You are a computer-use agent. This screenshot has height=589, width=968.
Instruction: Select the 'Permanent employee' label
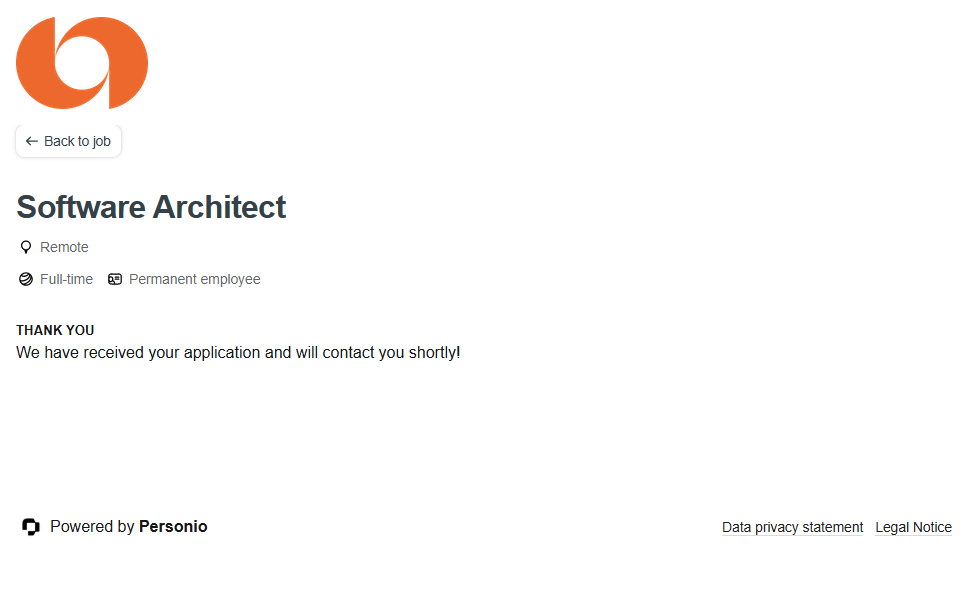(194, 279)
